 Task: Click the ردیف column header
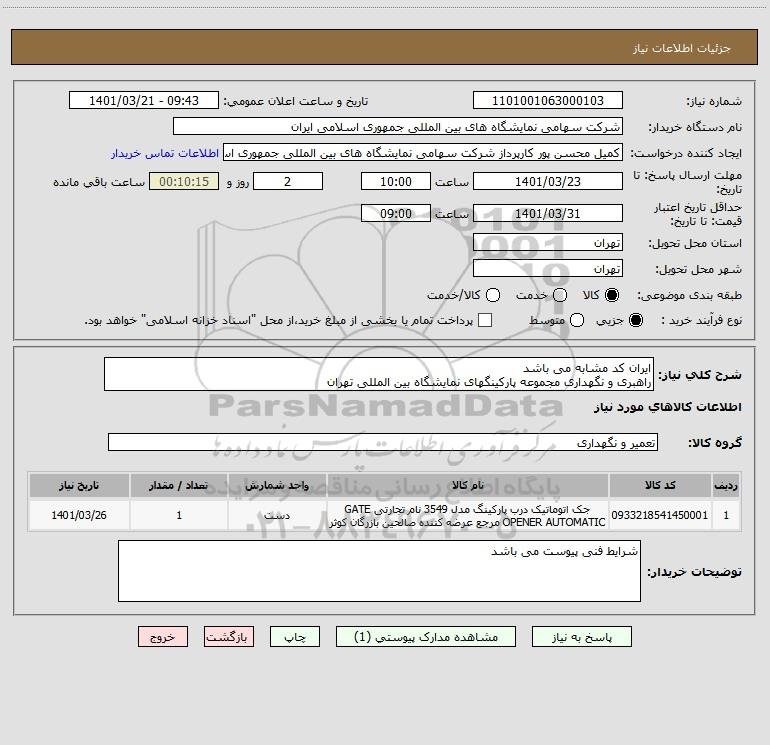pos(726,486)
